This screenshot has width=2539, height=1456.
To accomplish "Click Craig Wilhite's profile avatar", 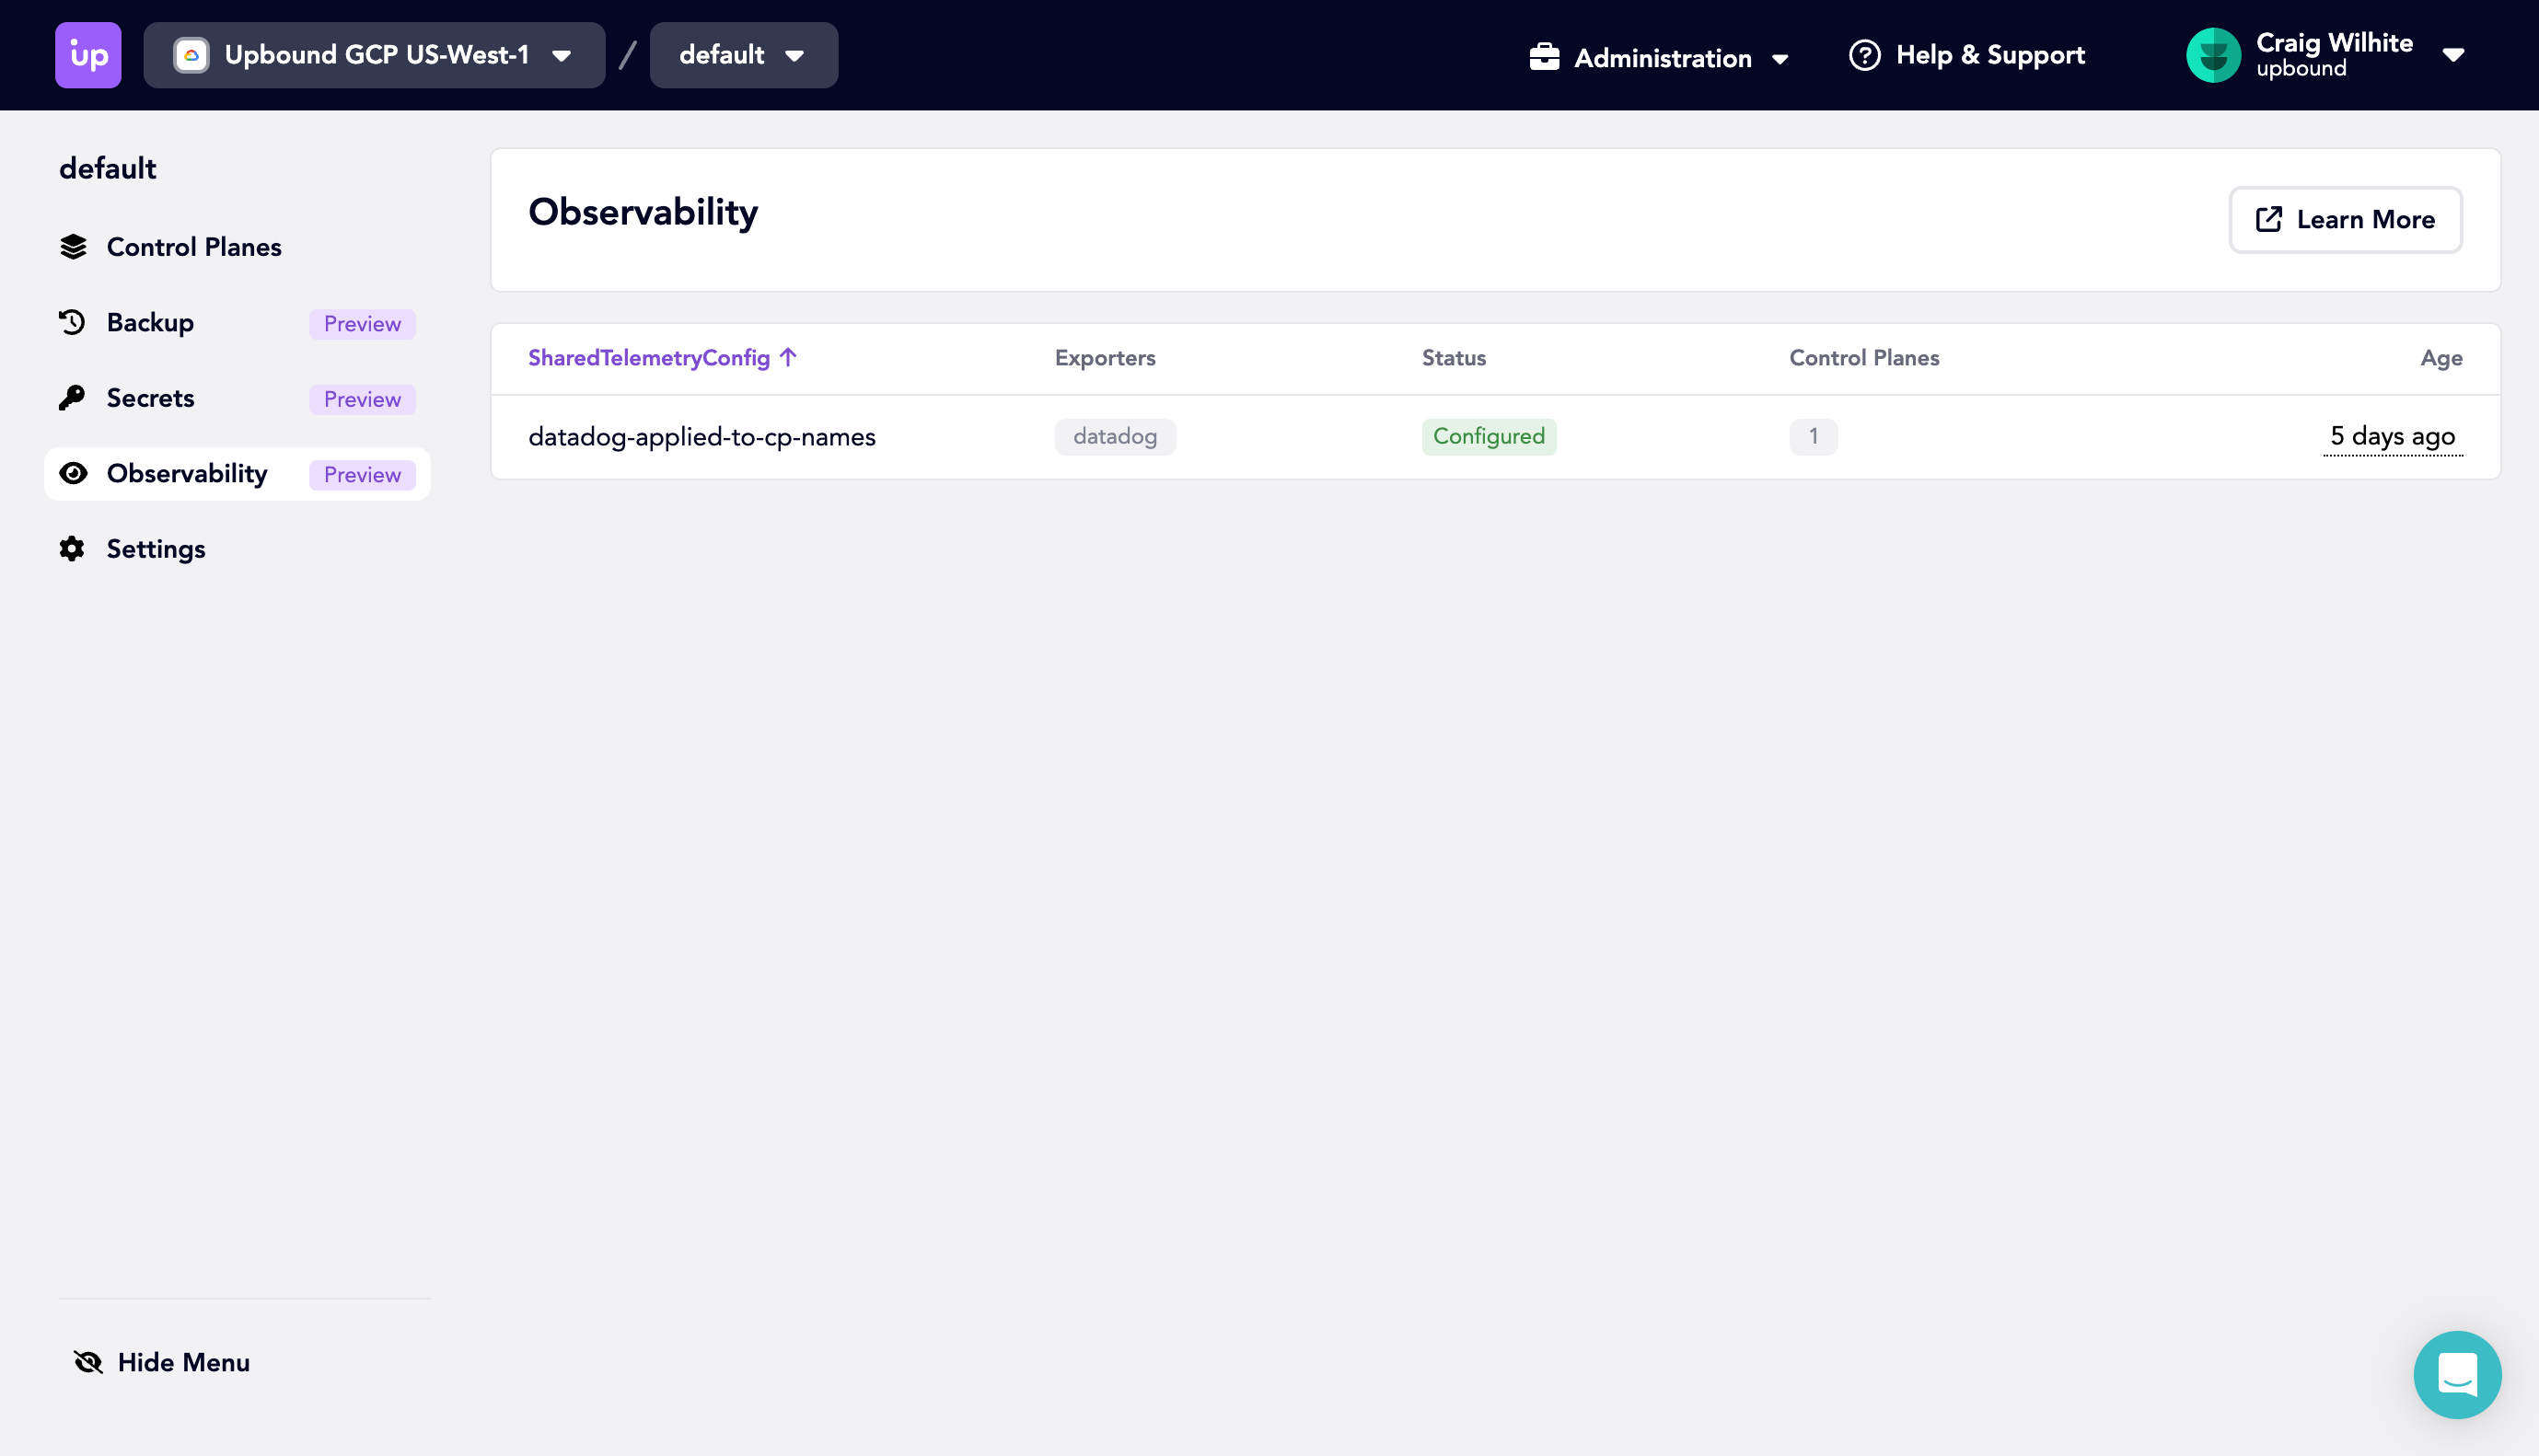I will (2213, 55).
